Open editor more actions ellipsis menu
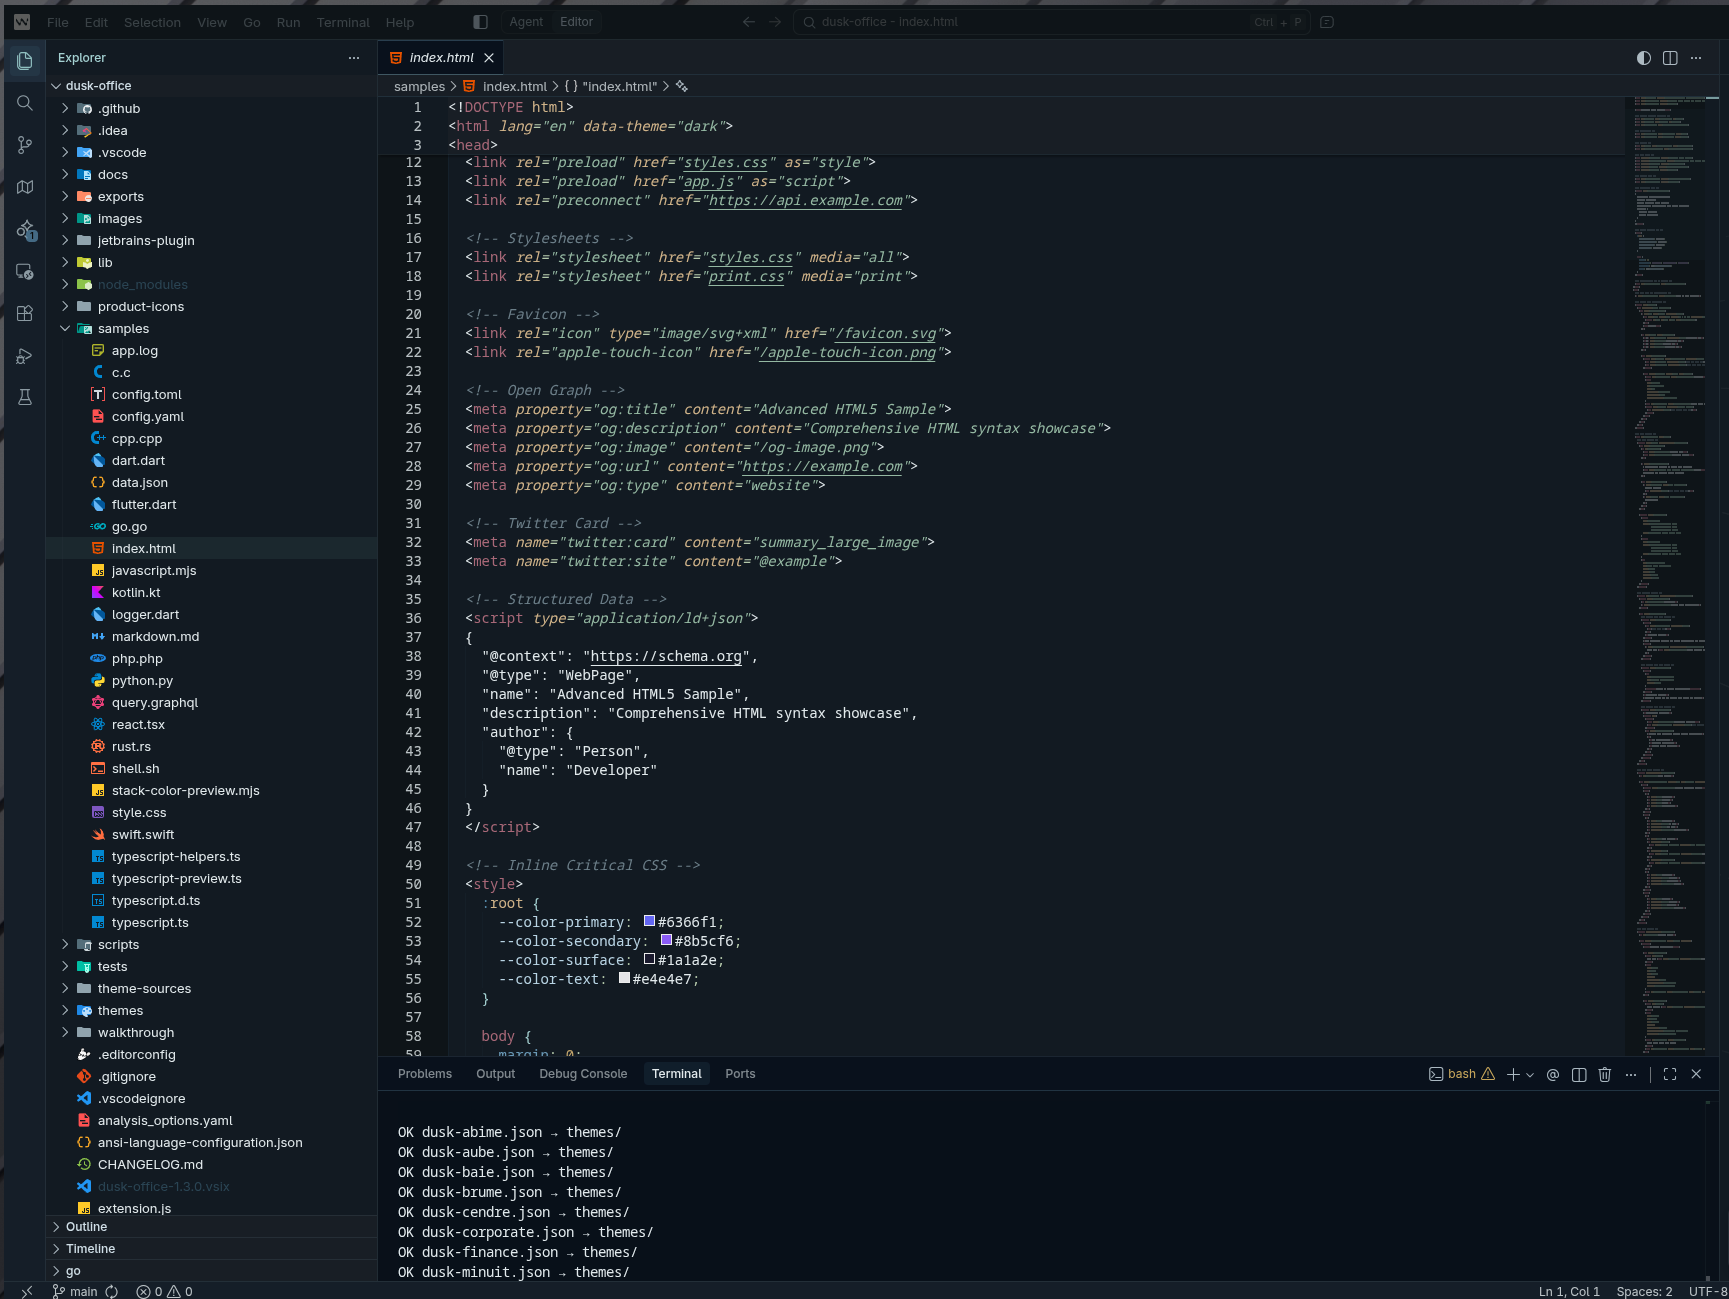This screenshot has width=1729, height=1299. (1696, 58)
